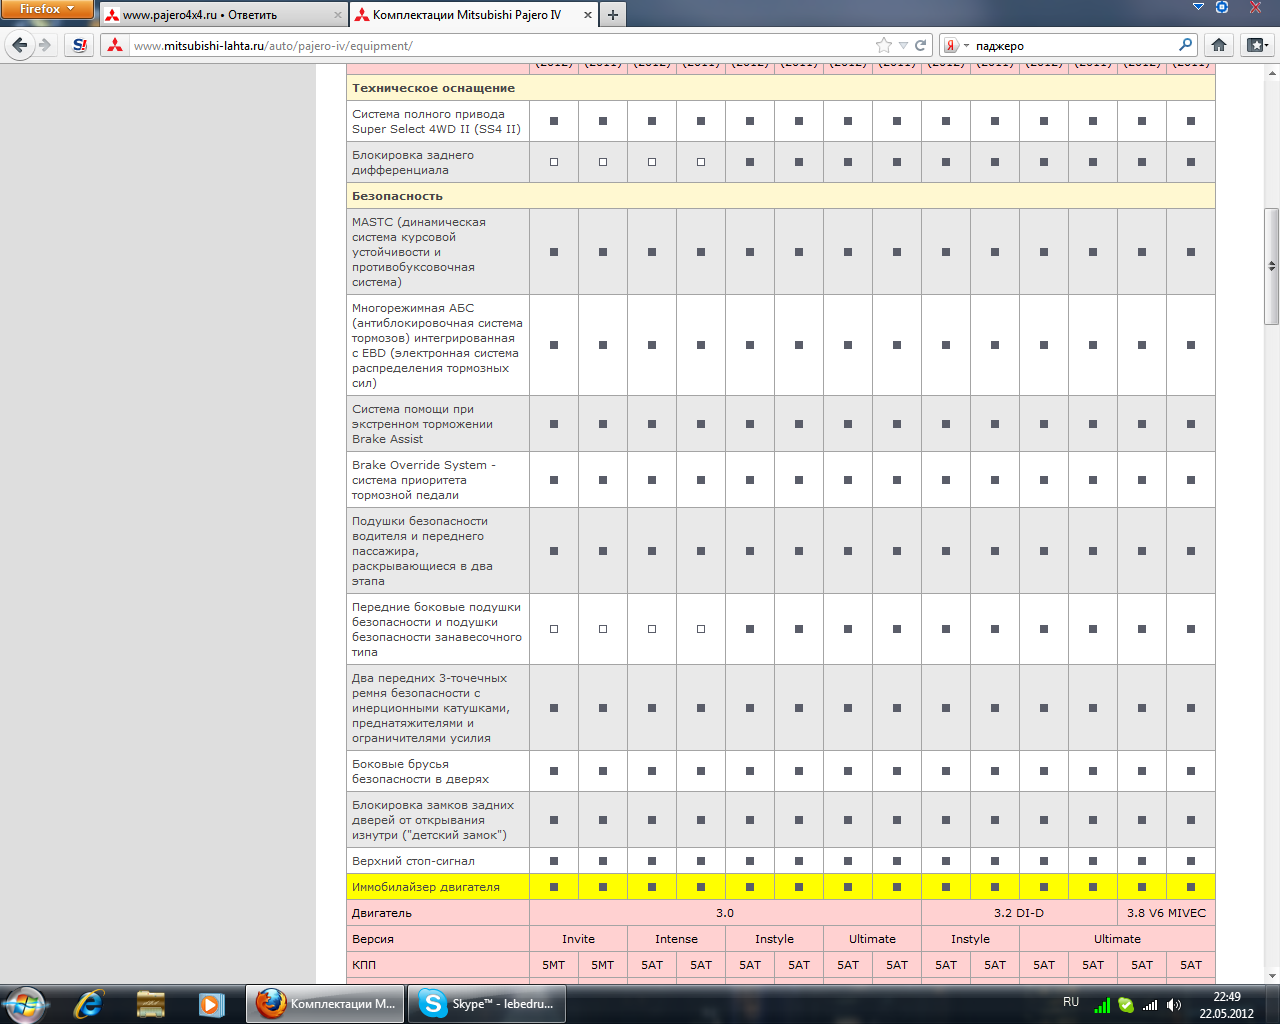Click the first filled square in the Верхний стоп-сигнал row
This screenshot has width=1280, height=1024.
(554, 861)
